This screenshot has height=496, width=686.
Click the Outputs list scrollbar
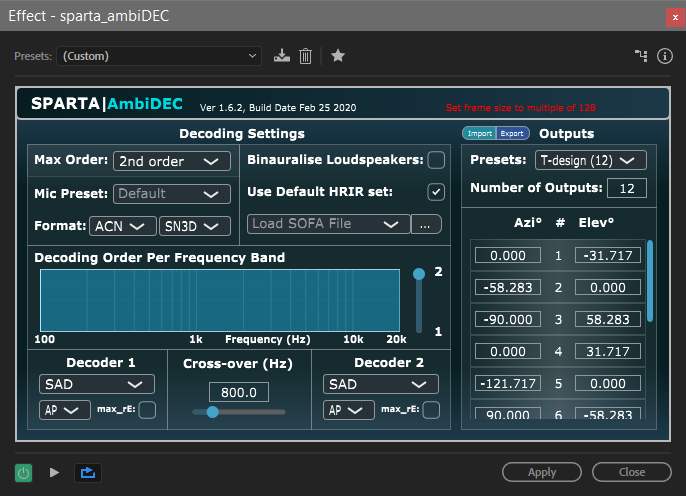[650, 281]
